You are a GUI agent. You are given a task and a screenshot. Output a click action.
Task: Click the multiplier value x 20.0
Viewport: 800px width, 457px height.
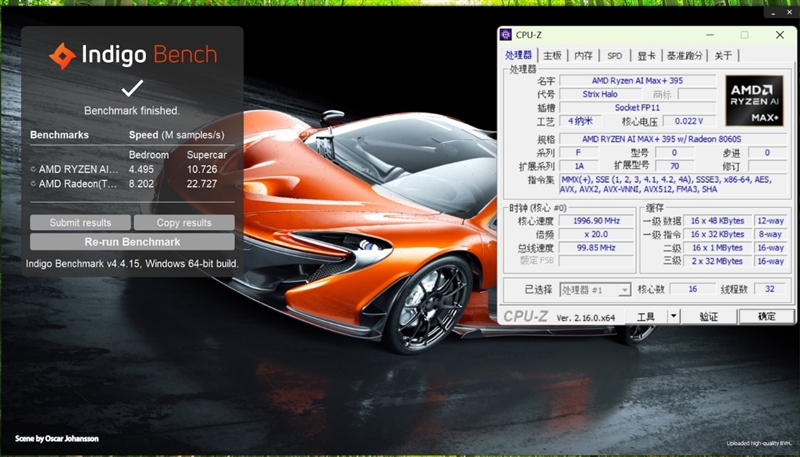pyautogui.click(x=596, y=234)
